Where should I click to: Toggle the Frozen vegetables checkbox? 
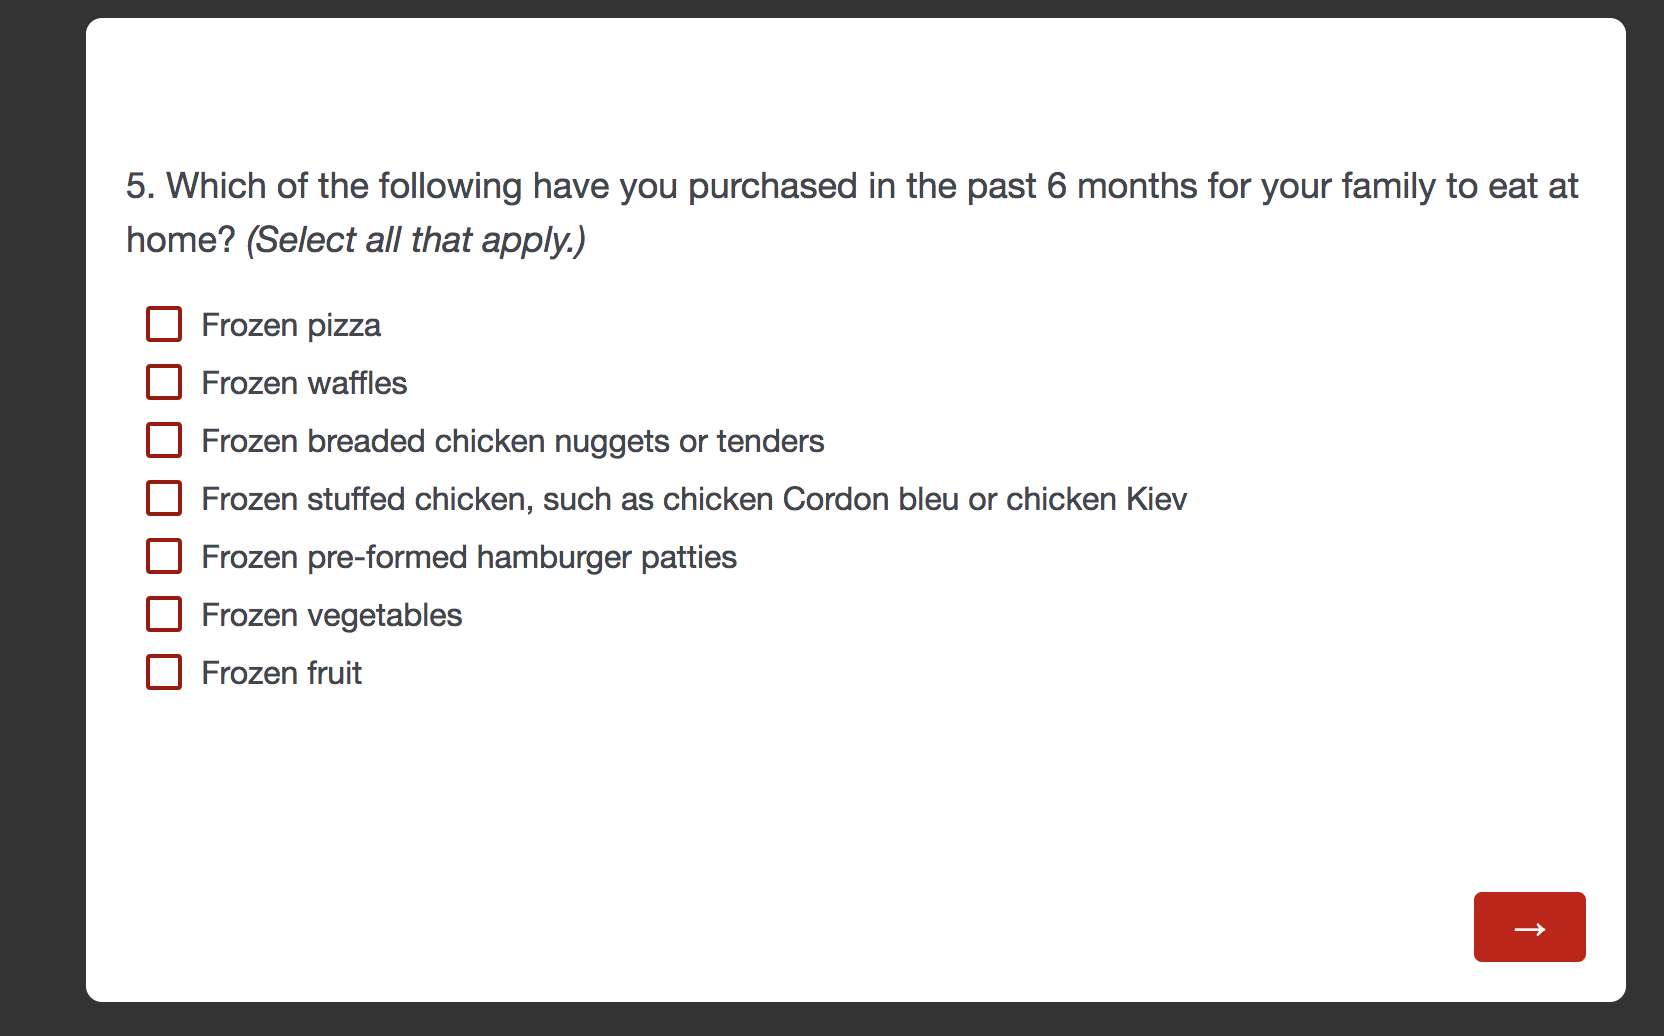click(164, 614)
